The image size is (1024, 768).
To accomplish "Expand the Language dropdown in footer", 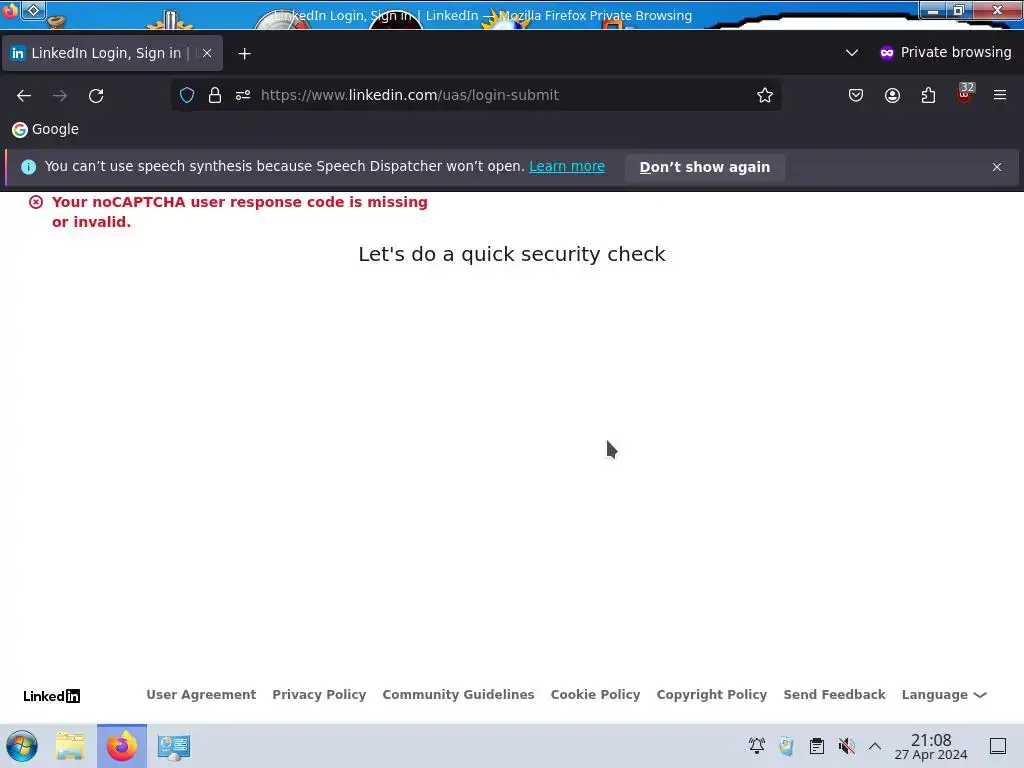I will pos(944,695).
